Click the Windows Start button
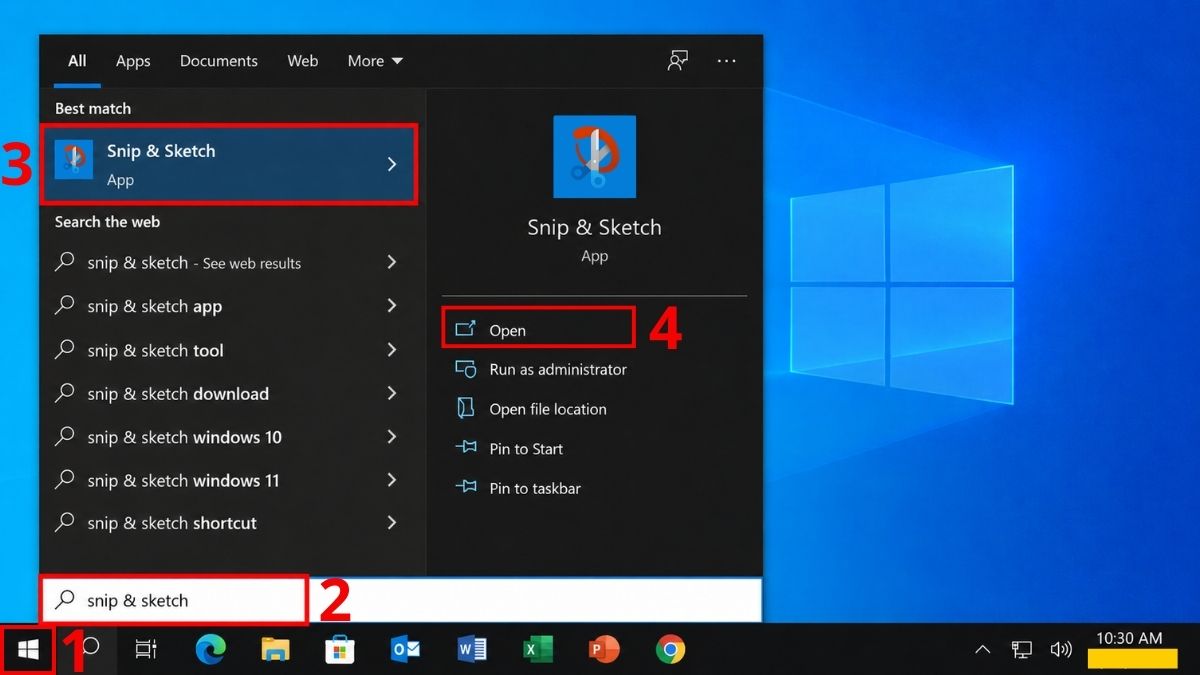1200x675 pixels. (x=28, y=650)
